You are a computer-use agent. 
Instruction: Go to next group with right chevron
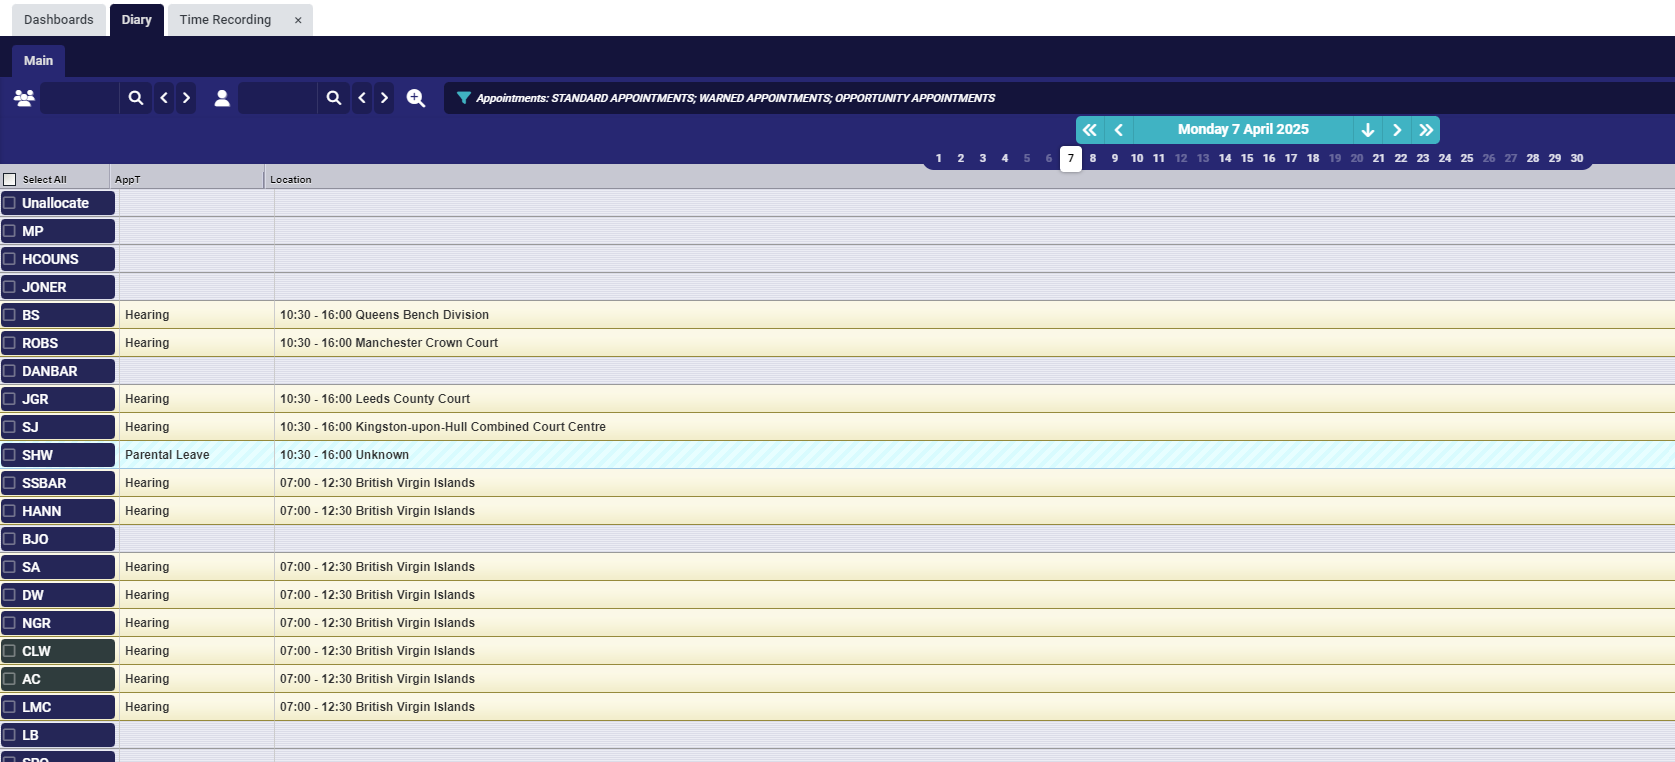coord(186,98)
